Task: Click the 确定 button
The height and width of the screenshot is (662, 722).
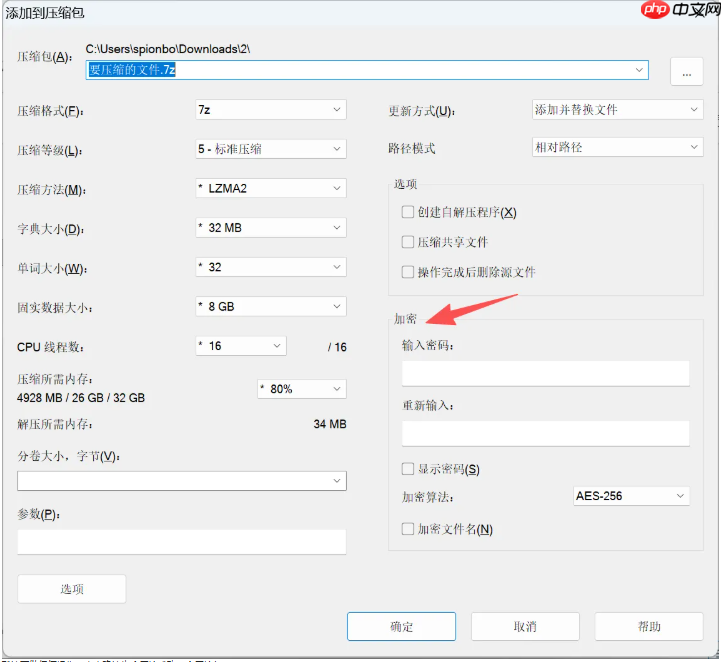Action: 402,627
